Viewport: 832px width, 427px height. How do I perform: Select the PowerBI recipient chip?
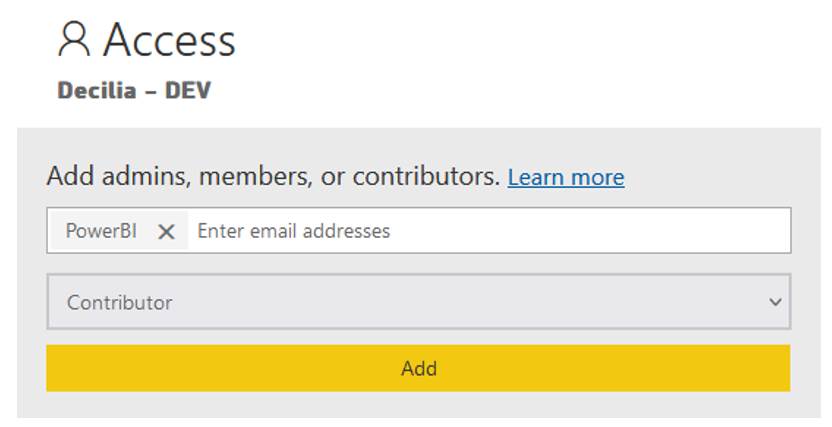click(x=120, y=231)
